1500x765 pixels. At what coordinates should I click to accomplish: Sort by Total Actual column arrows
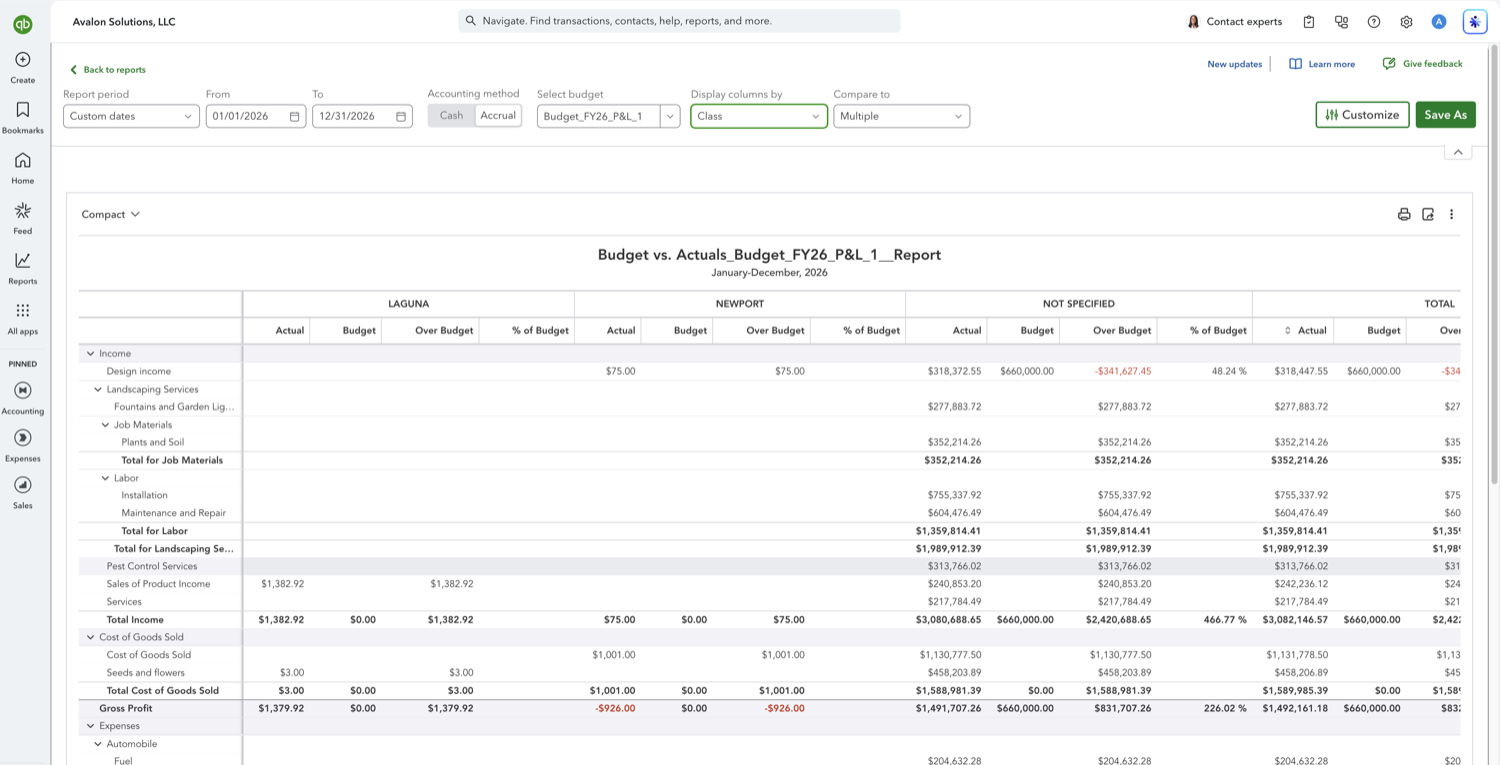[x=1288, y=330]
